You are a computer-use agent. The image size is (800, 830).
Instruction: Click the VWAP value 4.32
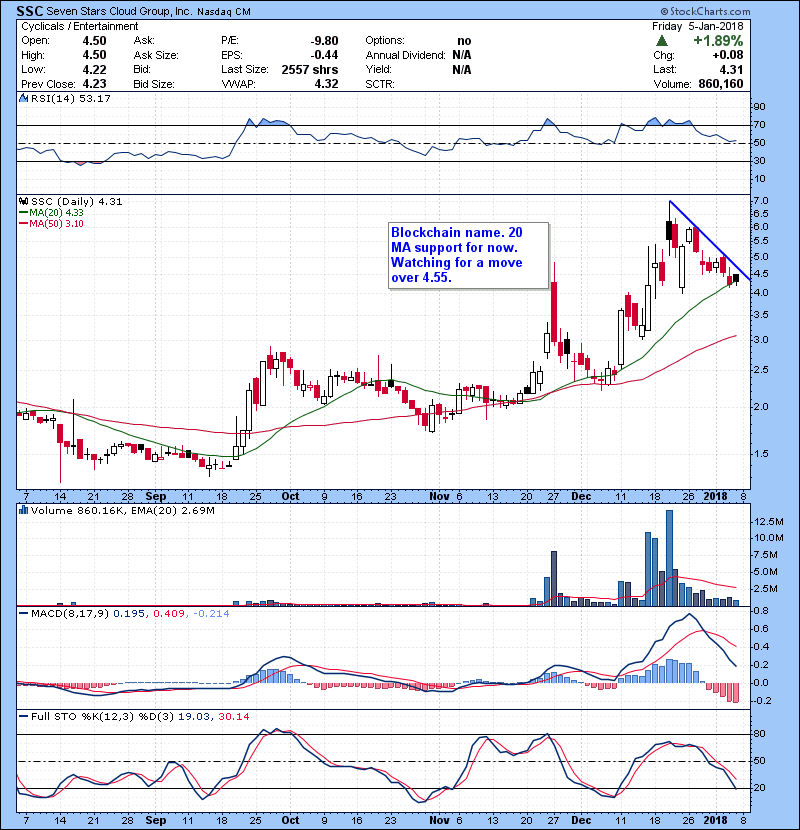tap(326, 84)
